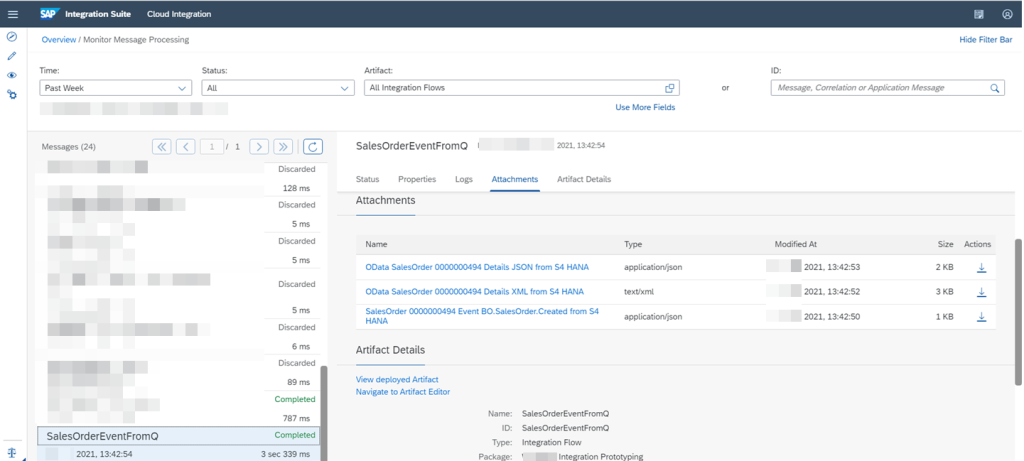Click the Type column header
Image resolution: width=1024 pixels, height=461 pixels.
[x=633, y=244]
